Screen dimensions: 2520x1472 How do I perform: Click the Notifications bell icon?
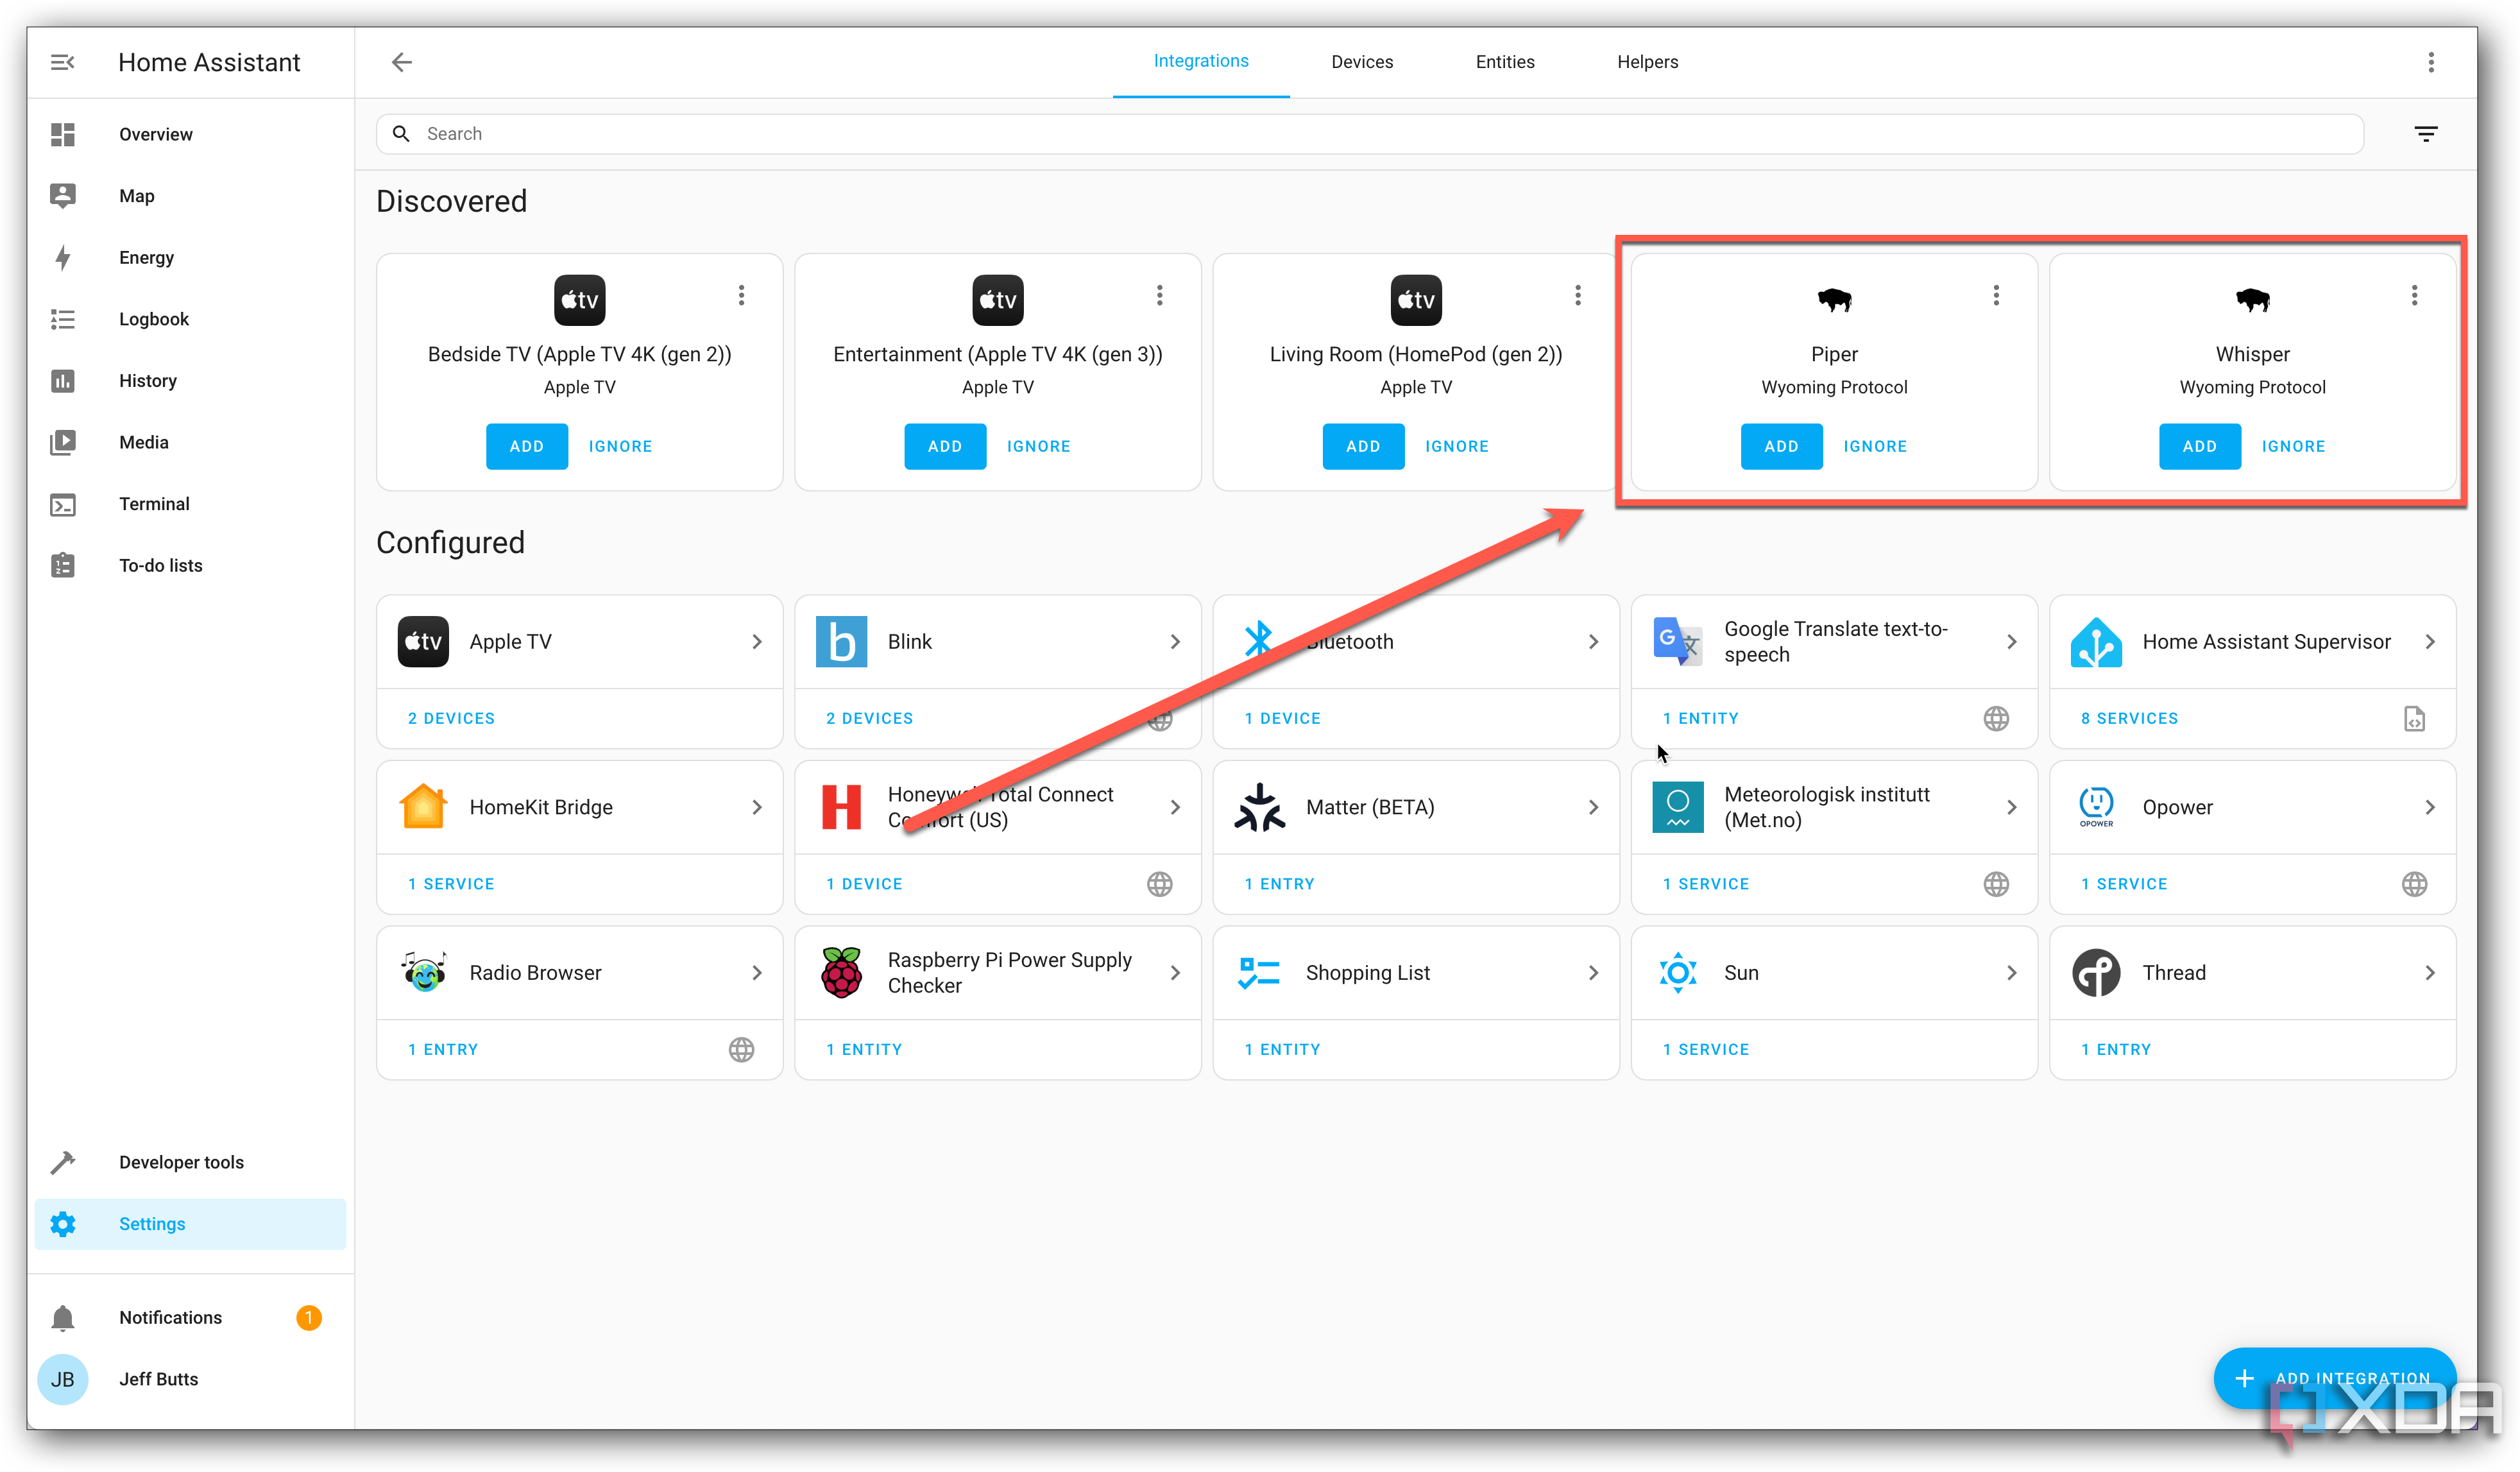[x=62, y=1318]
